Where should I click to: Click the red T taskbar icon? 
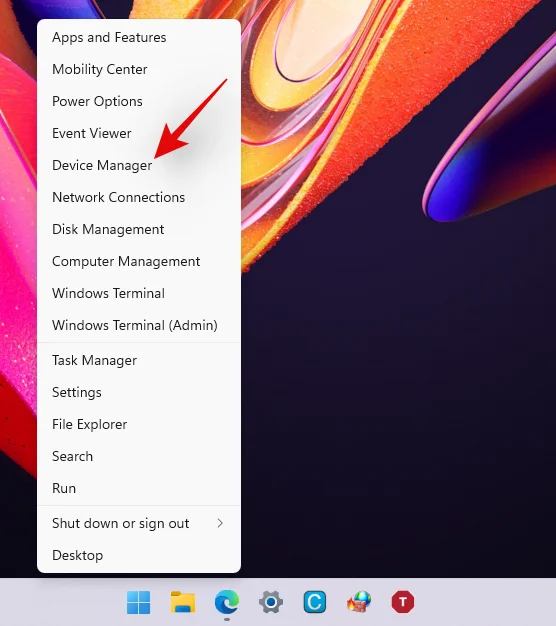pyautogui.click(x=403, y=602)
